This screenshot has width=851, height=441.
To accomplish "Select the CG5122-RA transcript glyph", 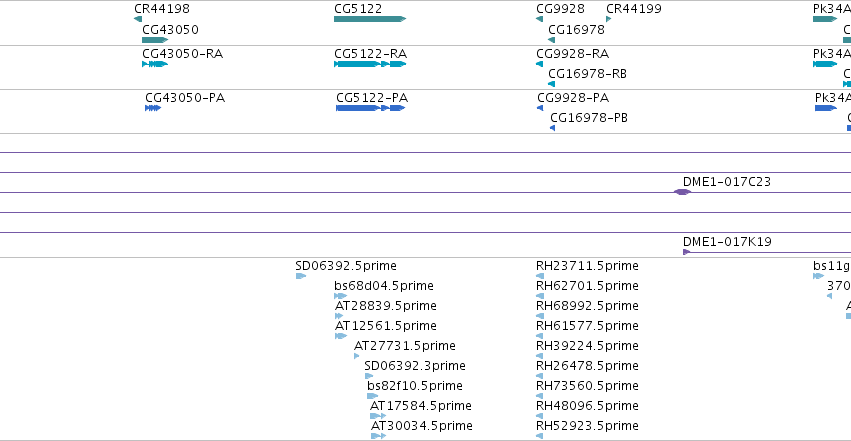I will [x=370, y=64].
